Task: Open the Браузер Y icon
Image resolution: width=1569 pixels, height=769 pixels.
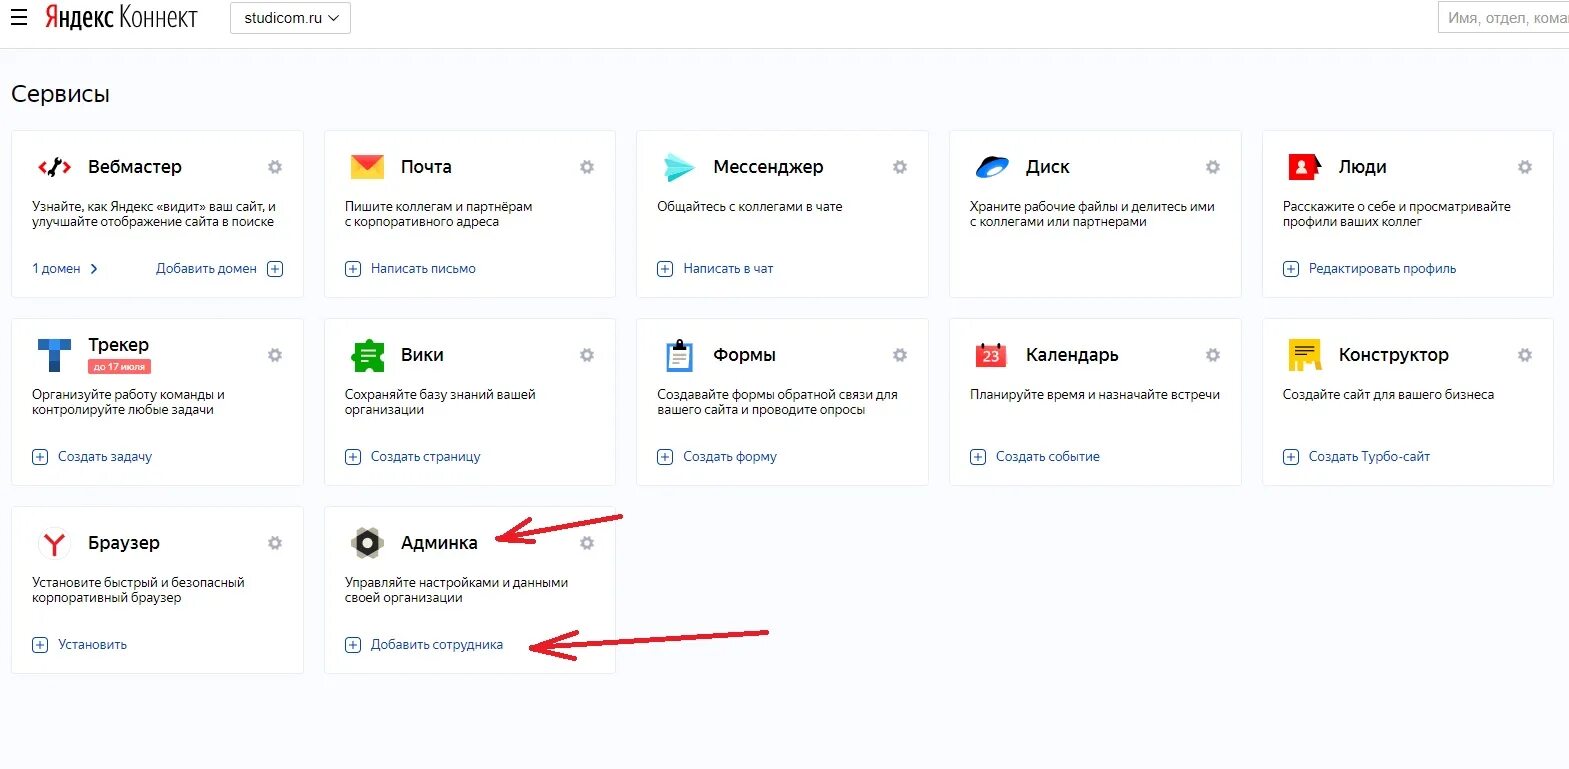Action: click(54, 543)
